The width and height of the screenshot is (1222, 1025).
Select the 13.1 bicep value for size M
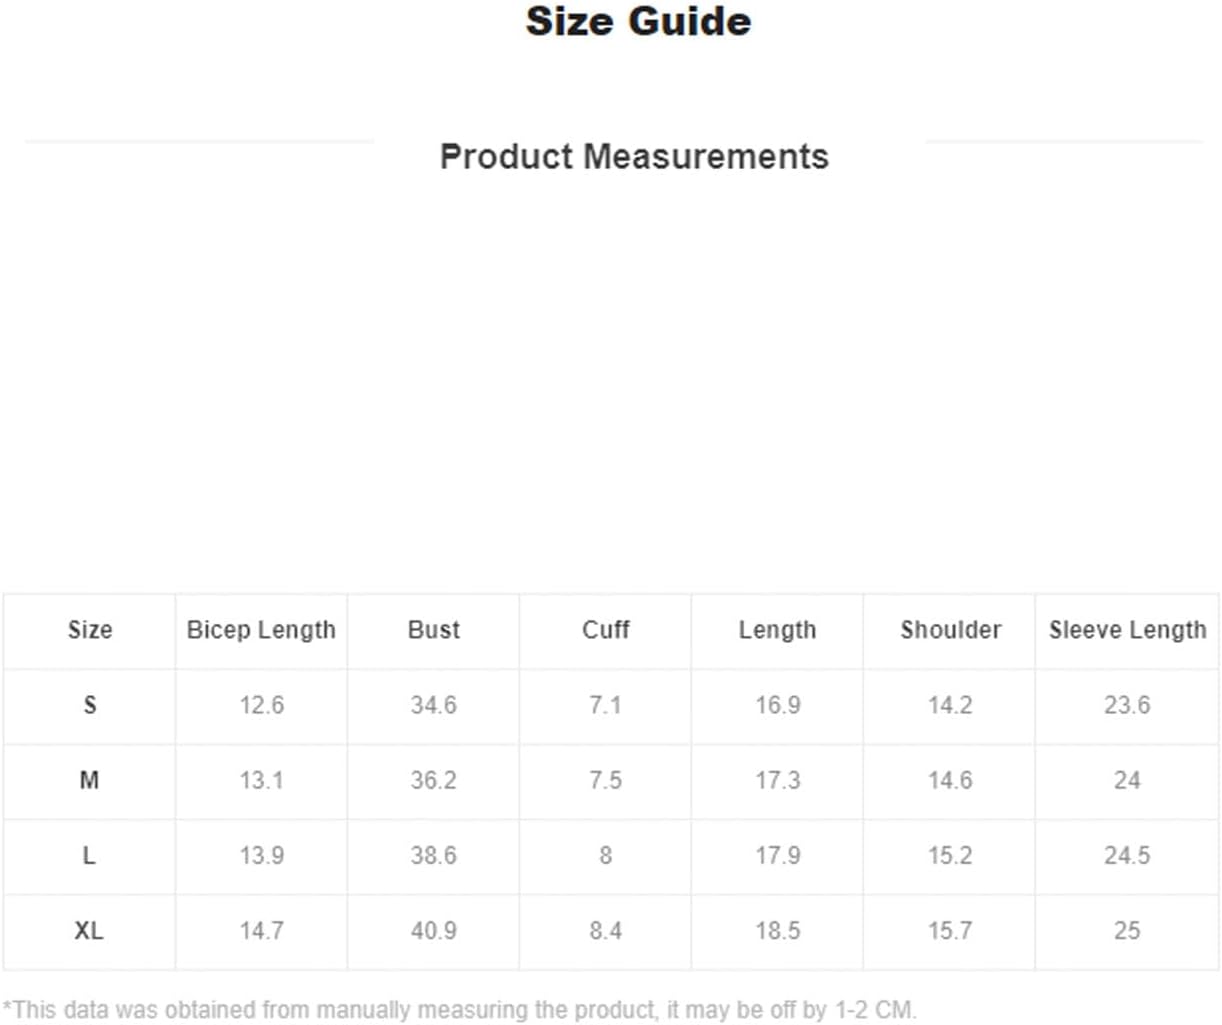coord(261,780)
